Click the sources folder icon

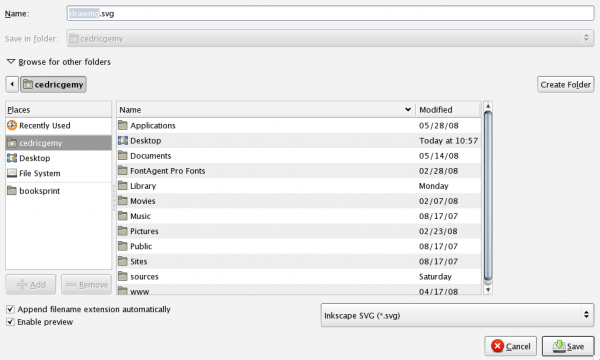tap(122, 276)
